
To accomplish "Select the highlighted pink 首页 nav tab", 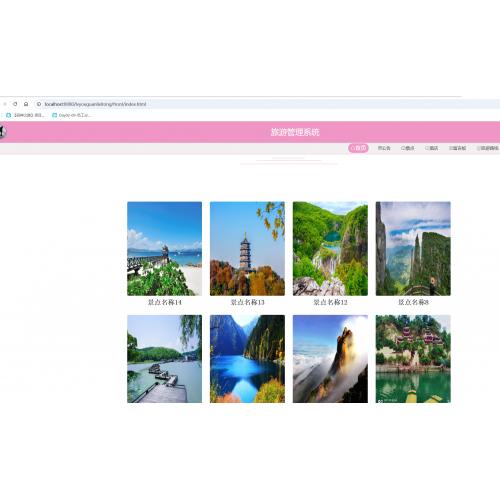I will click(358, 148).
